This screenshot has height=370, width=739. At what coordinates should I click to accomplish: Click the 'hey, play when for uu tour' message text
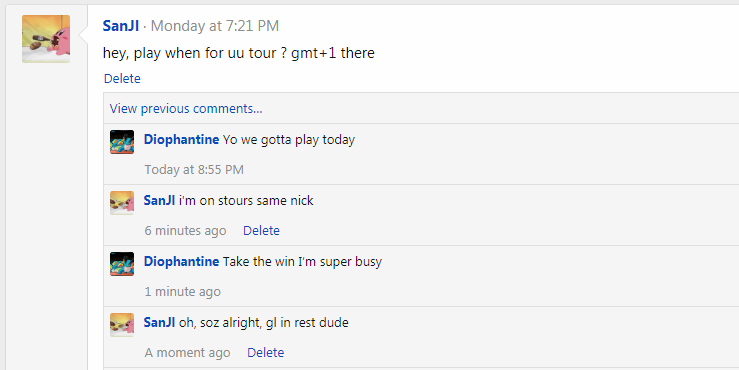coord(238,53)
